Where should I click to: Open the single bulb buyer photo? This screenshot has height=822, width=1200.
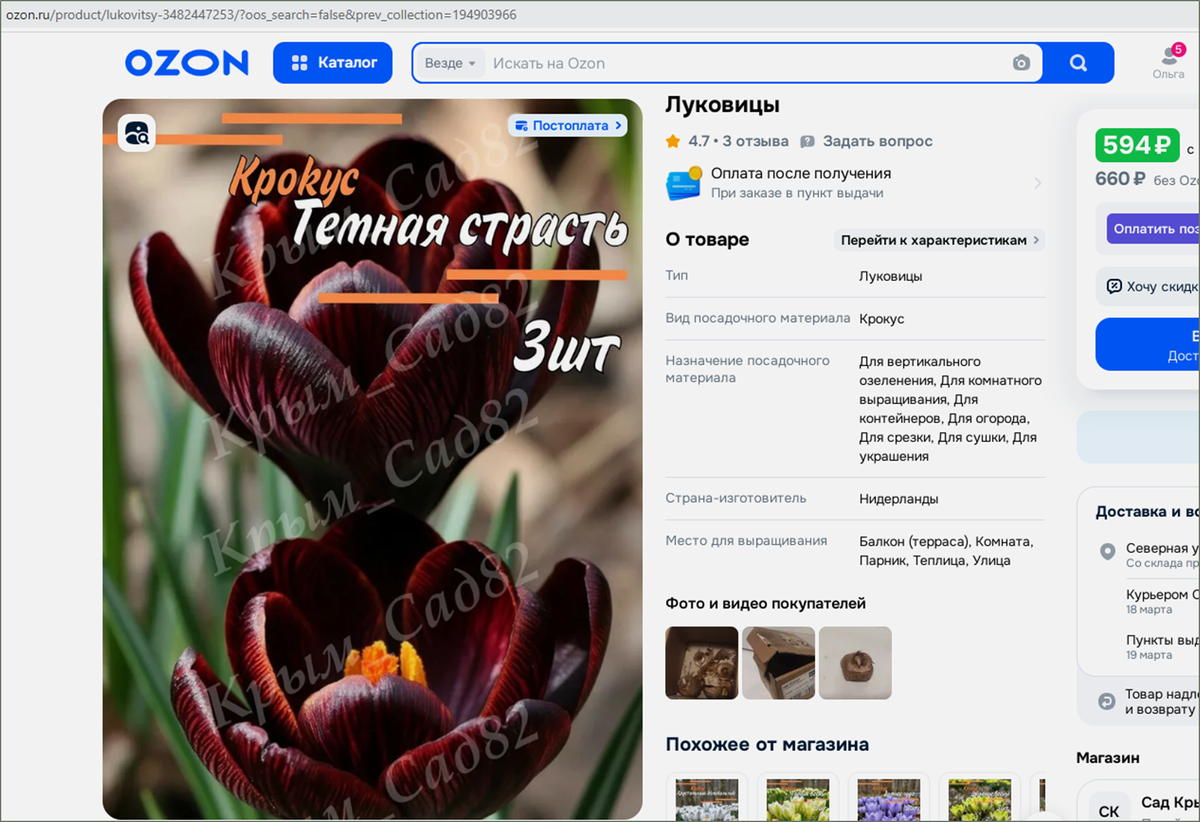tap(855, 663)
